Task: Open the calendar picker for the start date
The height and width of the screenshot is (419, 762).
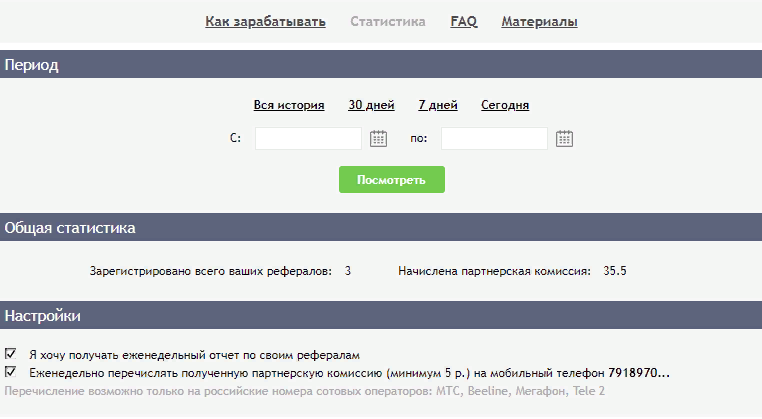Action: (x=378, y=139)
